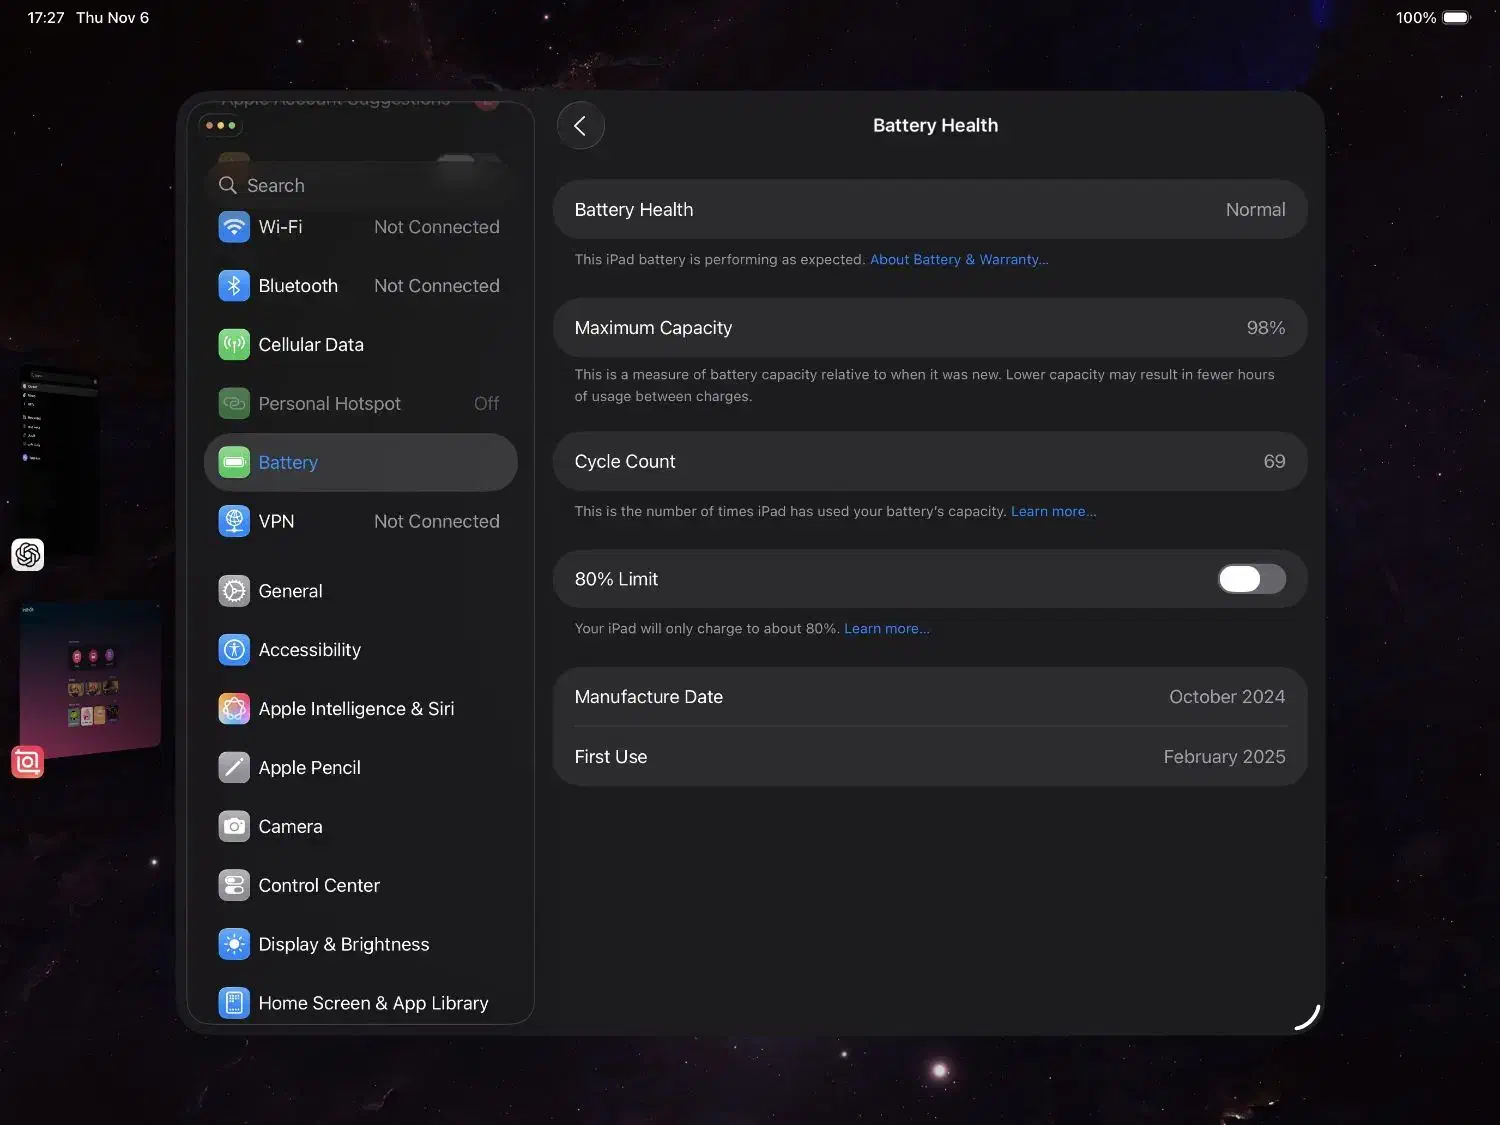This screenshot has height=1125, width=1500.
Task: Click Learn more under 80% Limit
Action: point(886,629)
